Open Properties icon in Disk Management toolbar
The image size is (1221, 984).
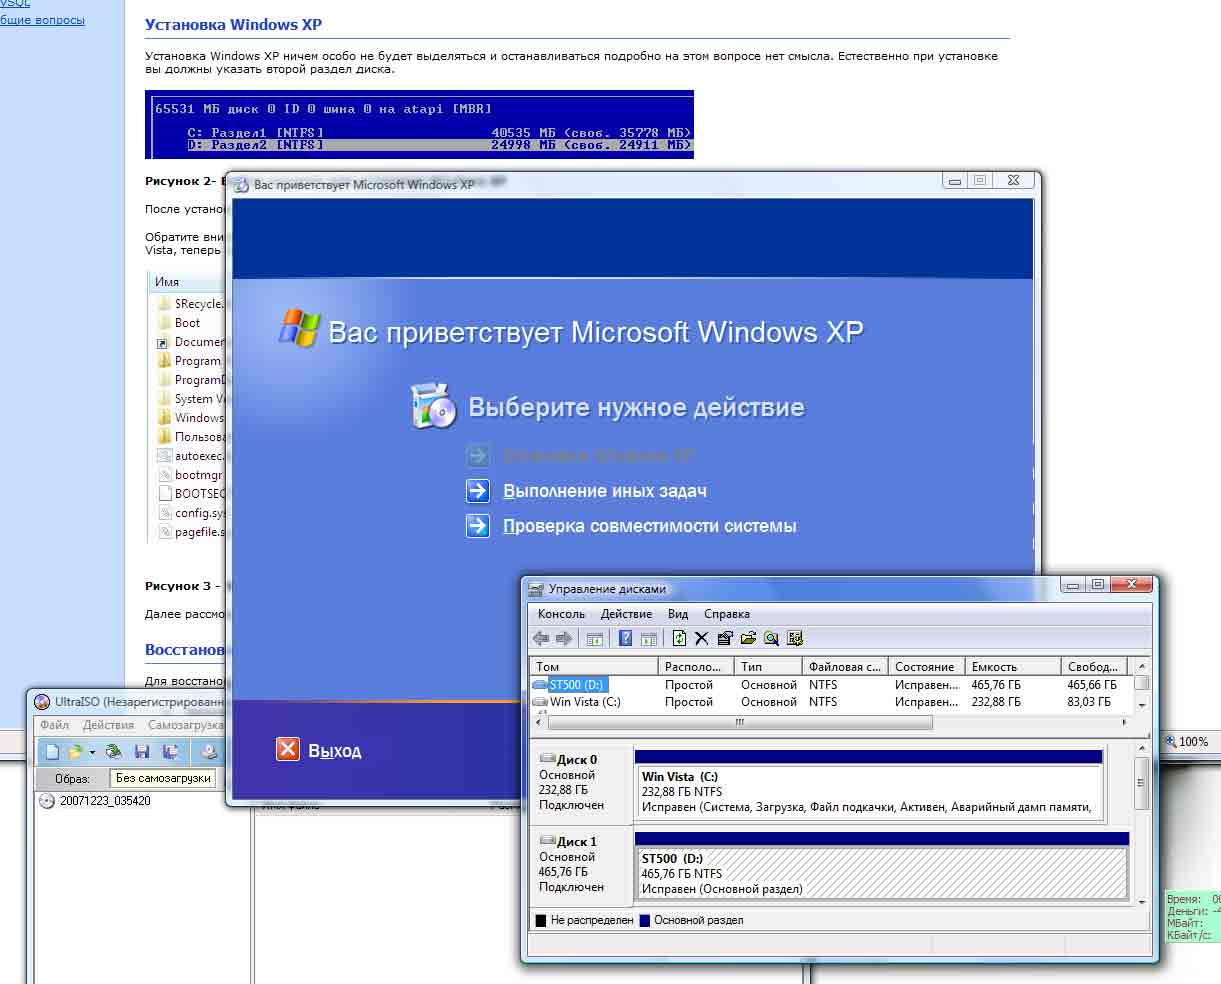(x=725, y=638)
